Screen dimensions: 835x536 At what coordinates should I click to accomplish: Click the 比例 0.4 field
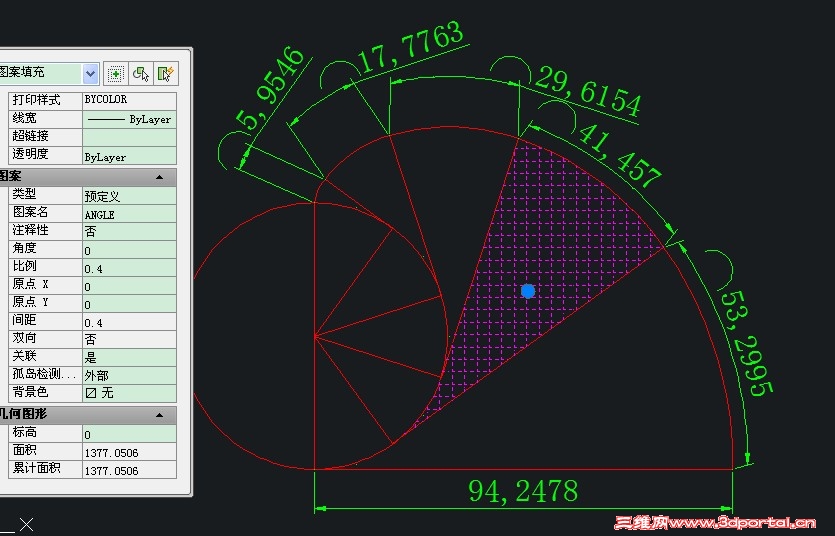click(129, 268)
